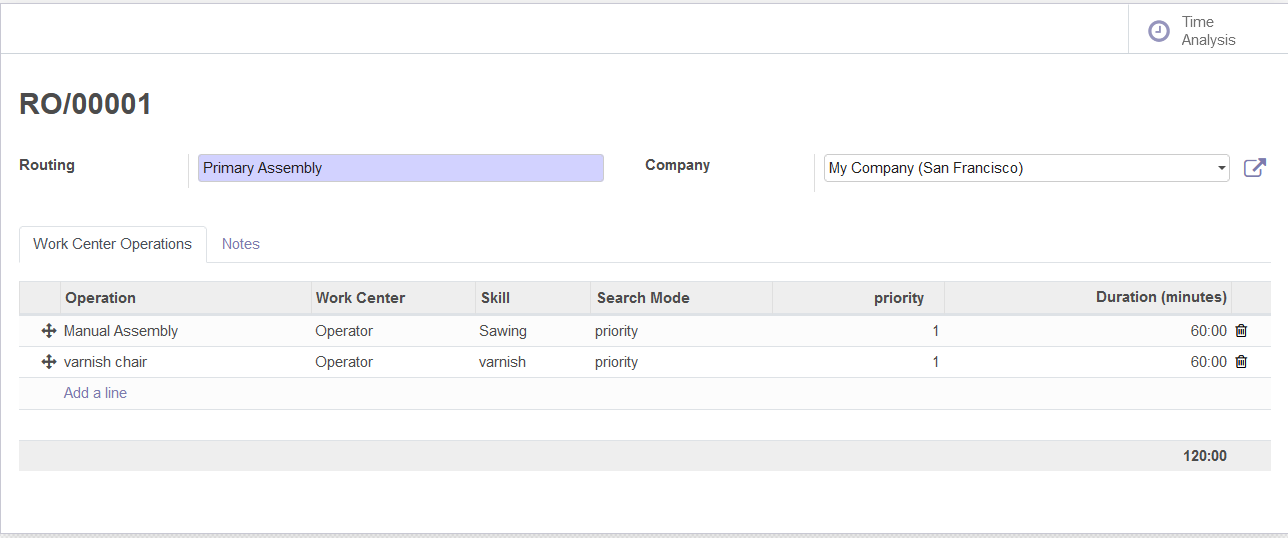Click priority value 1 in varnish chair row
This screenshot has width=1288, height=538.
pyautogui.click(x=935, y=362)
